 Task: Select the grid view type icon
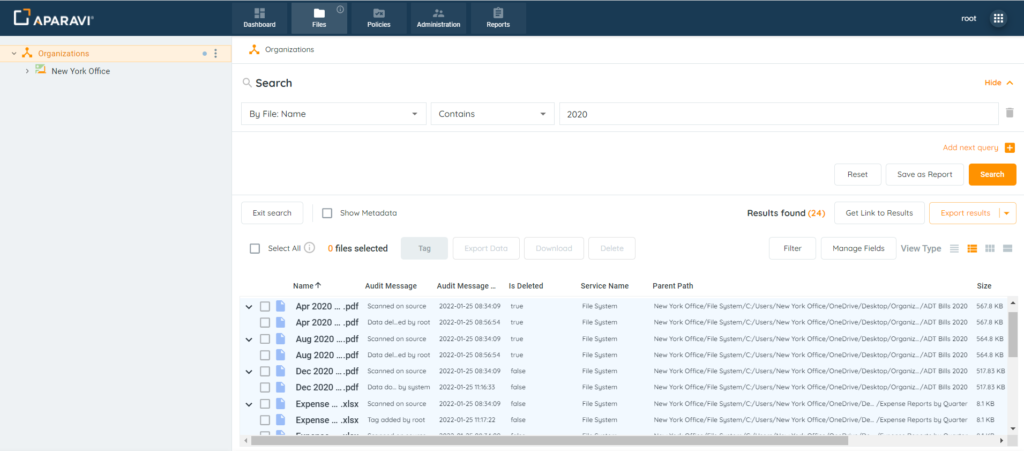pyautogui.click(x=990, y=248)
